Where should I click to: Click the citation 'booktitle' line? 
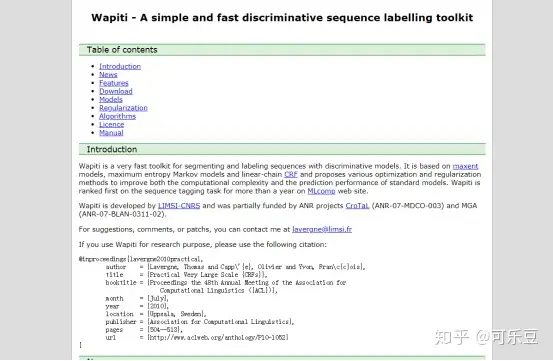(x=226, y=283)
